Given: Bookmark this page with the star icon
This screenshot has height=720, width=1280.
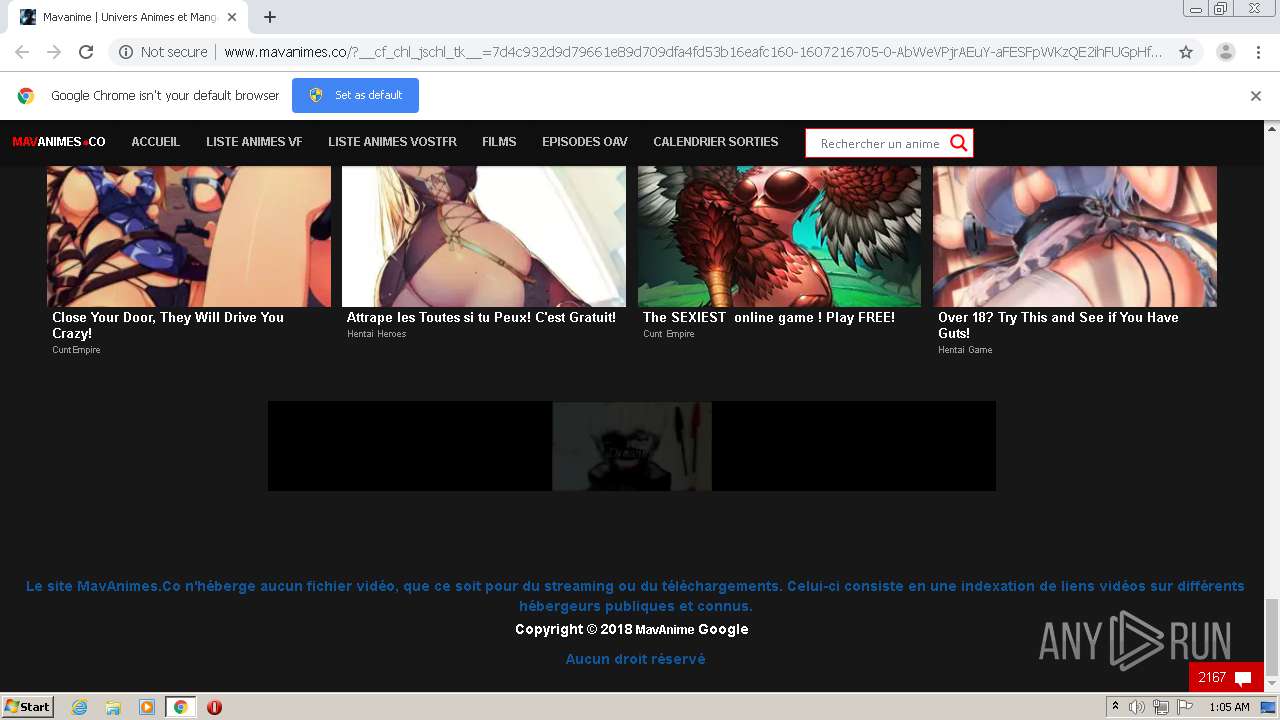Looking at the screenshot, I should coord(1186,52).
